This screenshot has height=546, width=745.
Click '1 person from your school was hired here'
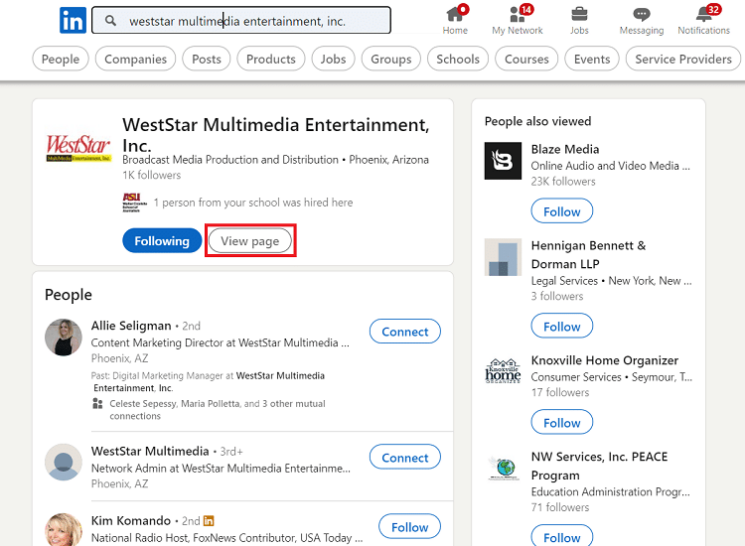point(253,202)
